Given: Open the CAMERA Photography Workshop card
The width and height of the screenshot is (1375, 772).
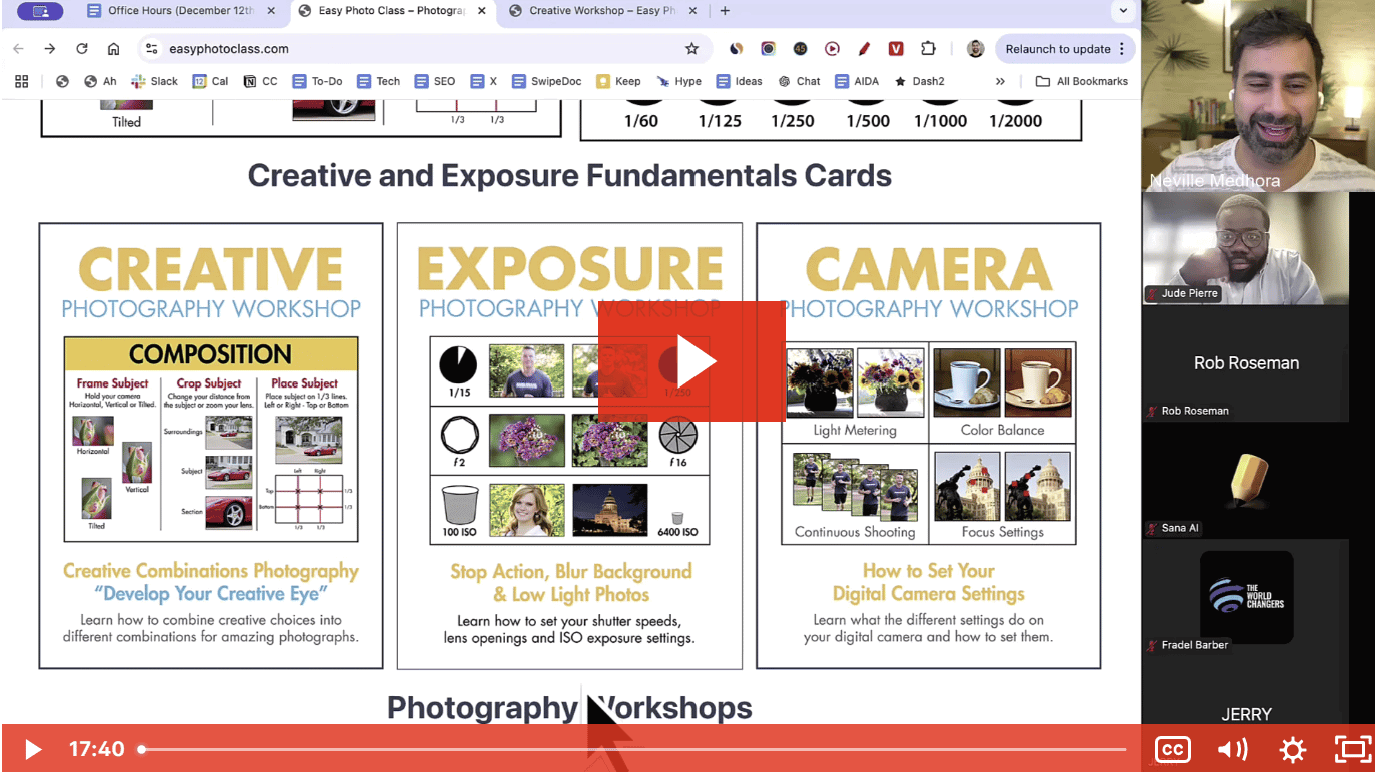Looking at the screenshot, I should coord(929,446).
